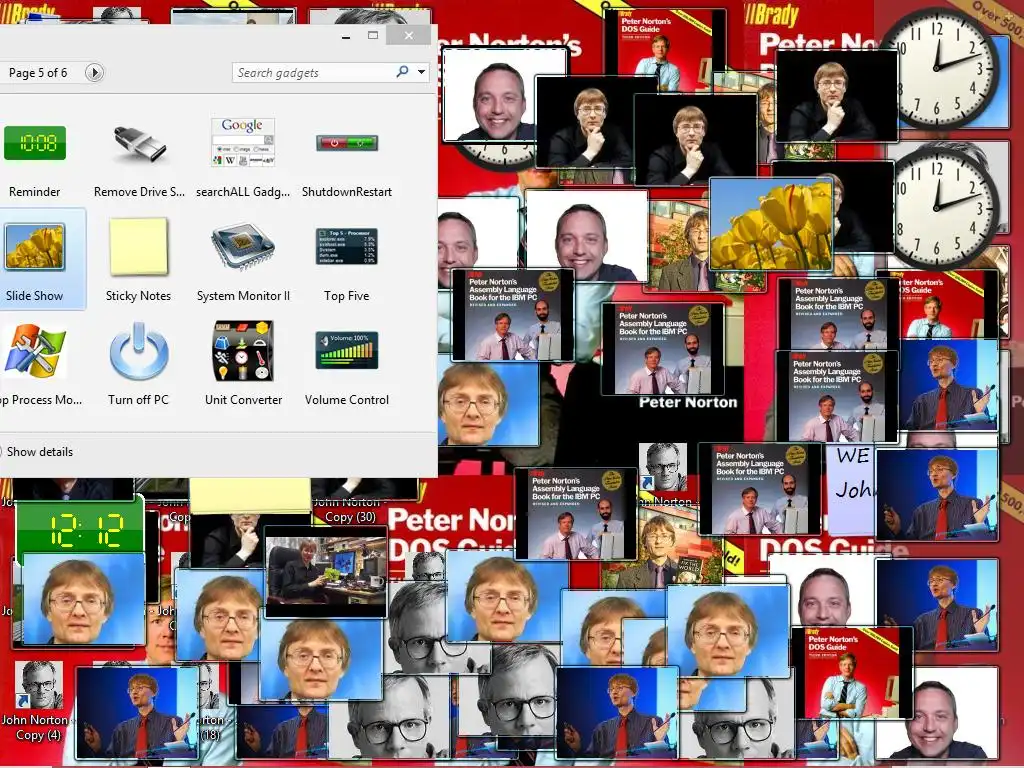The height and width of the screenshot is (768, 1024).
Task: Select the ShutdownRestart gadget icon
Action: pyautogui.click(x=347, y=142)
